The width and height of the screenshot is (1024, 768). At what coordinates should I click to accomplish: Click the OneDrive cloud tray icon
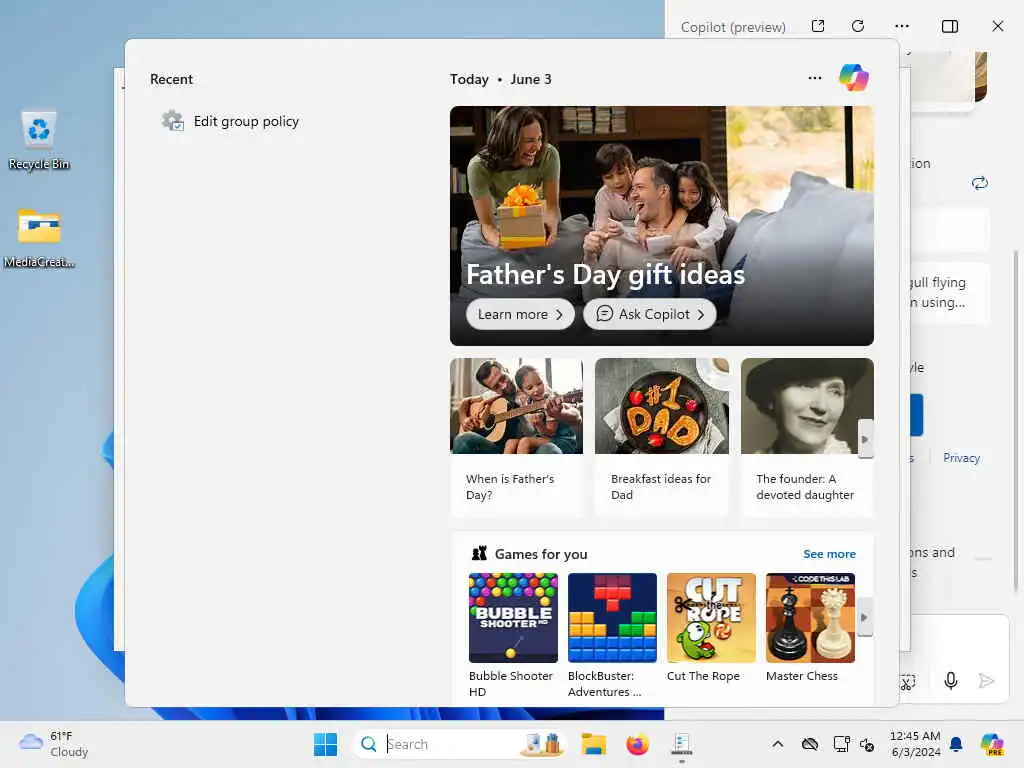click(x=810, y=744)
